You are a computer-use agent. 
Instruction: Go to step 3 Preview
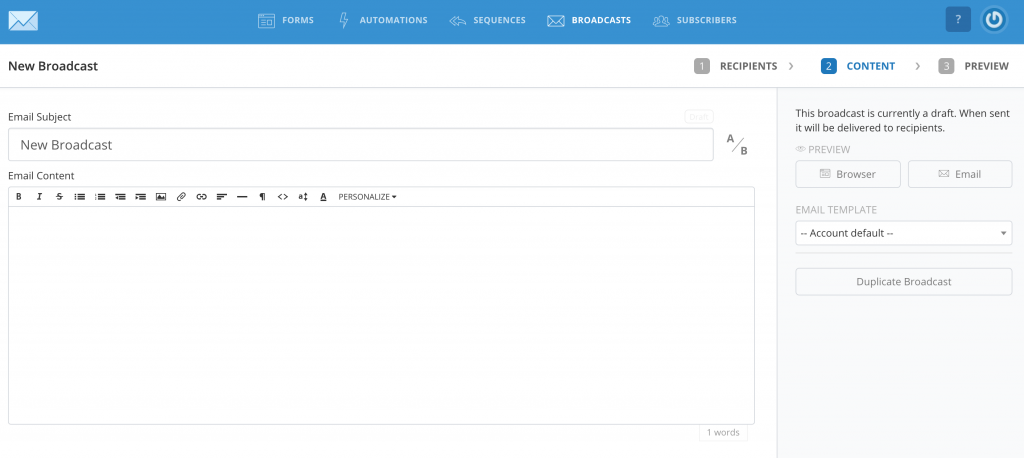pyautogui.click(x=973, y=66)
